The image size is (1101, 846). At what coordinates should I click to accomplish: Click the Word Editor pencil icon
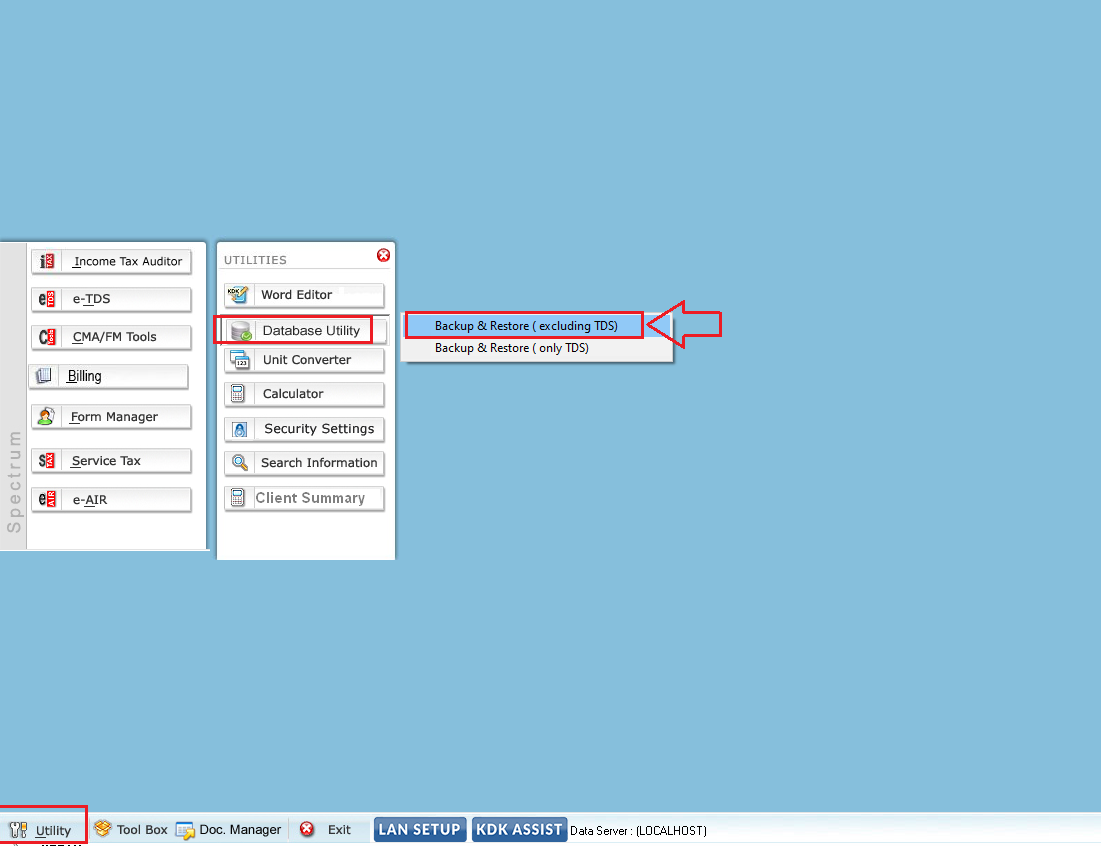[x=238, y=295]
